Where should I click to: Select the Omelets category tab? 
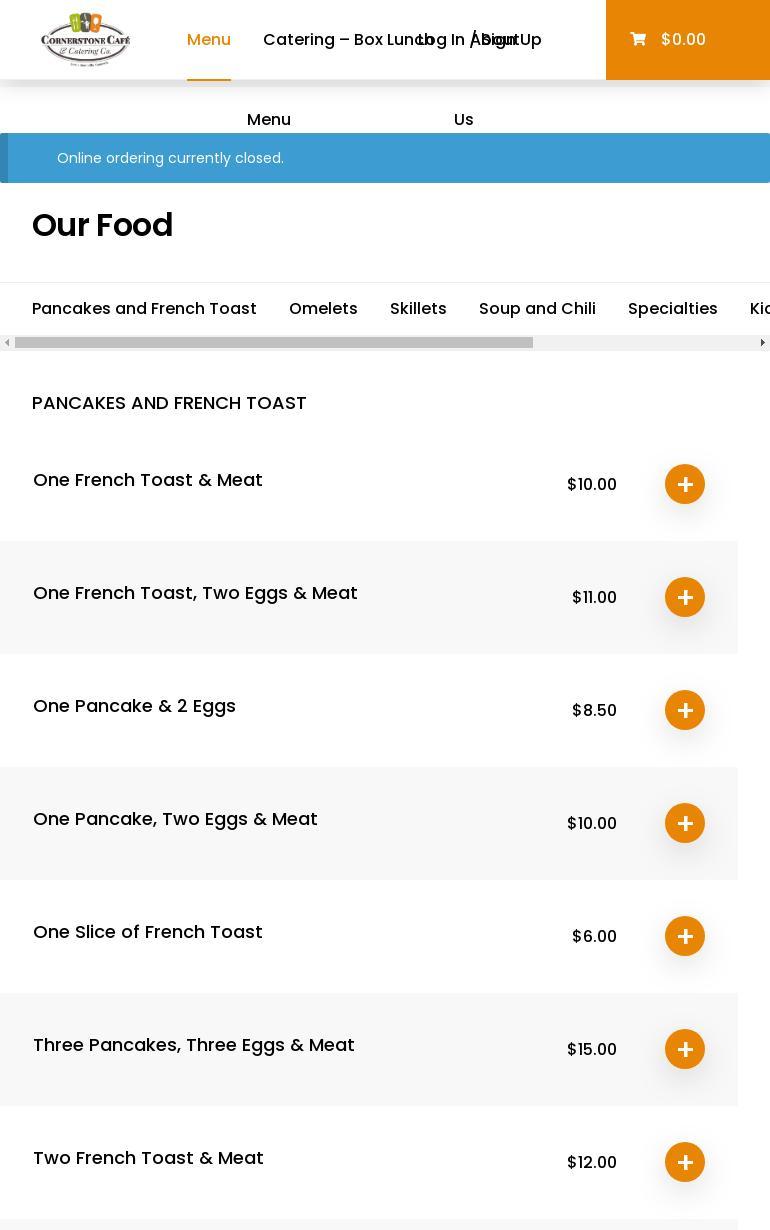[323, 309]
